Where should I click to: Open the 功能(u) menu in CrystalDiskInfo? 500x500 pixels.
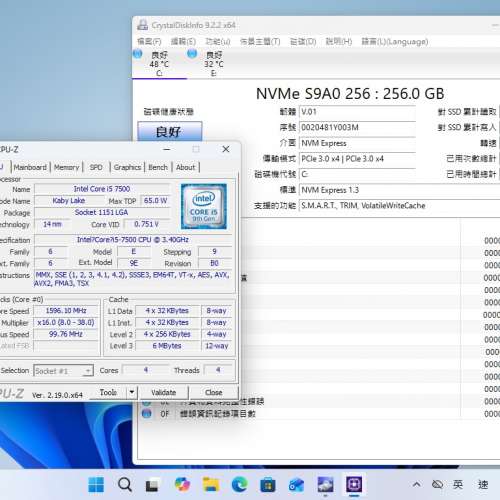click(218, 42)
